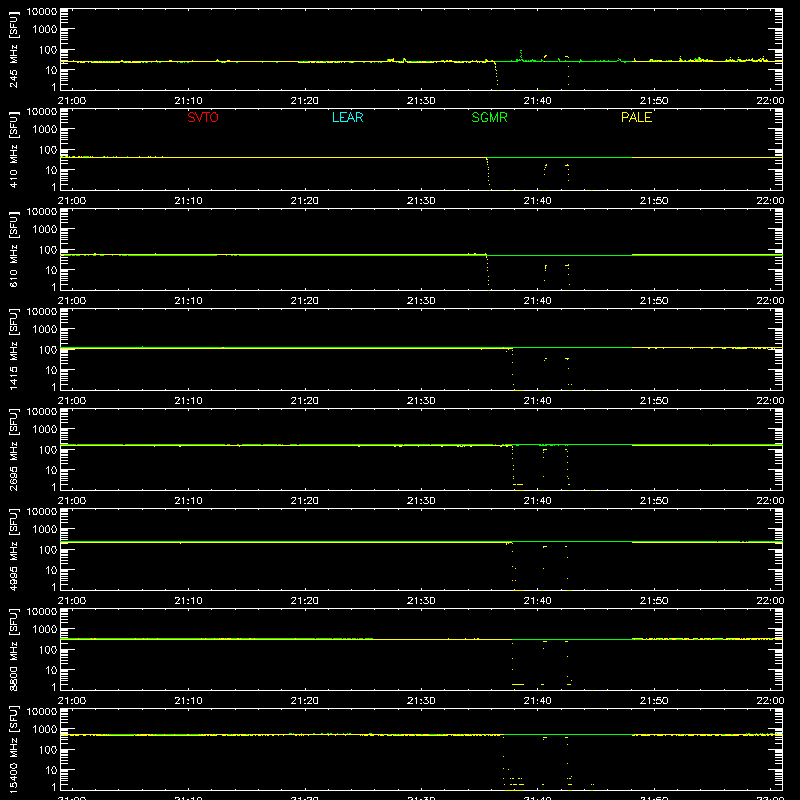Click the green SGMR station label
The height and width of the screenshot is (800, 800).
coord(489,117)
